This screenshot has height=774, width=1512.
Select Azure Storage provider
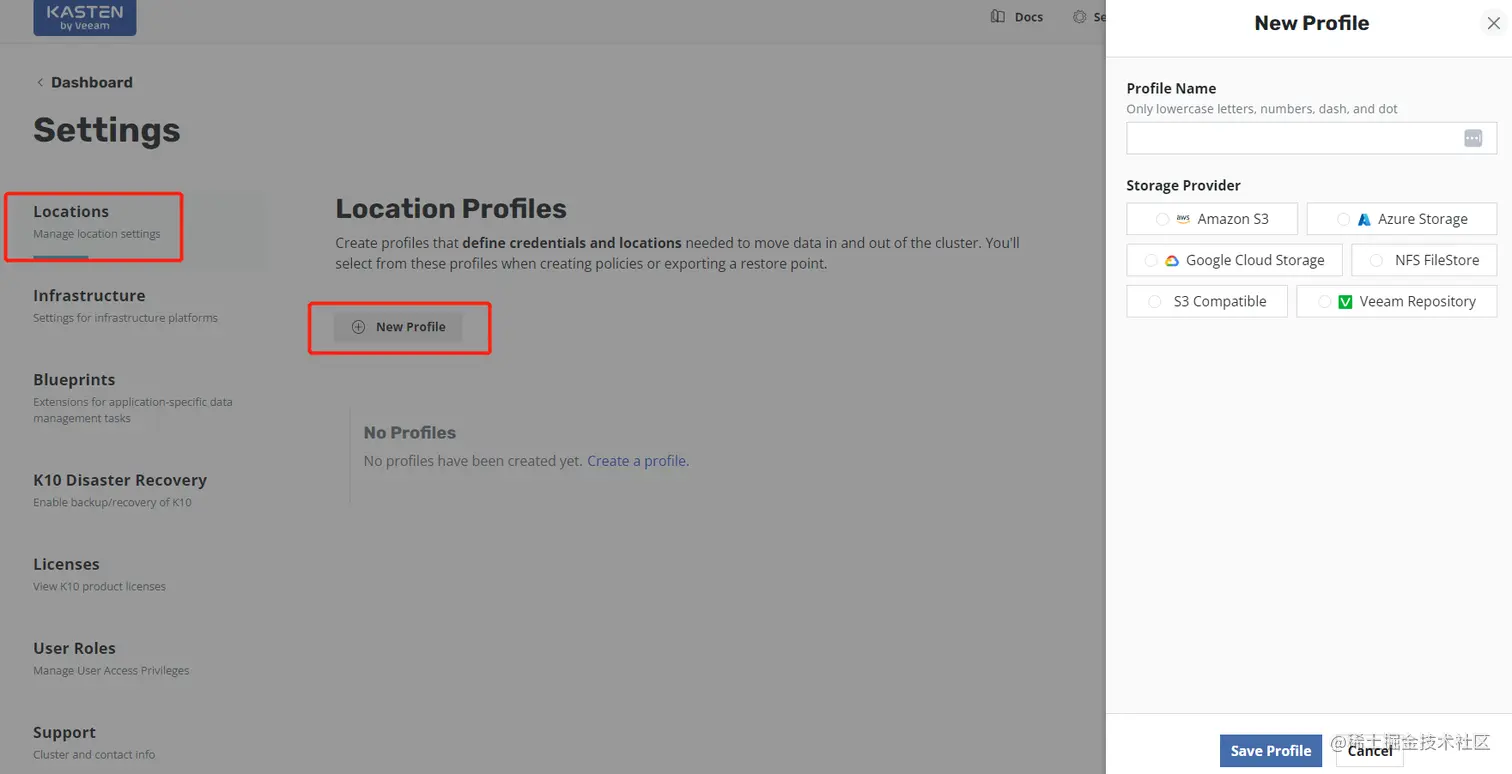pyautogui.click(x=1402, y=219)
